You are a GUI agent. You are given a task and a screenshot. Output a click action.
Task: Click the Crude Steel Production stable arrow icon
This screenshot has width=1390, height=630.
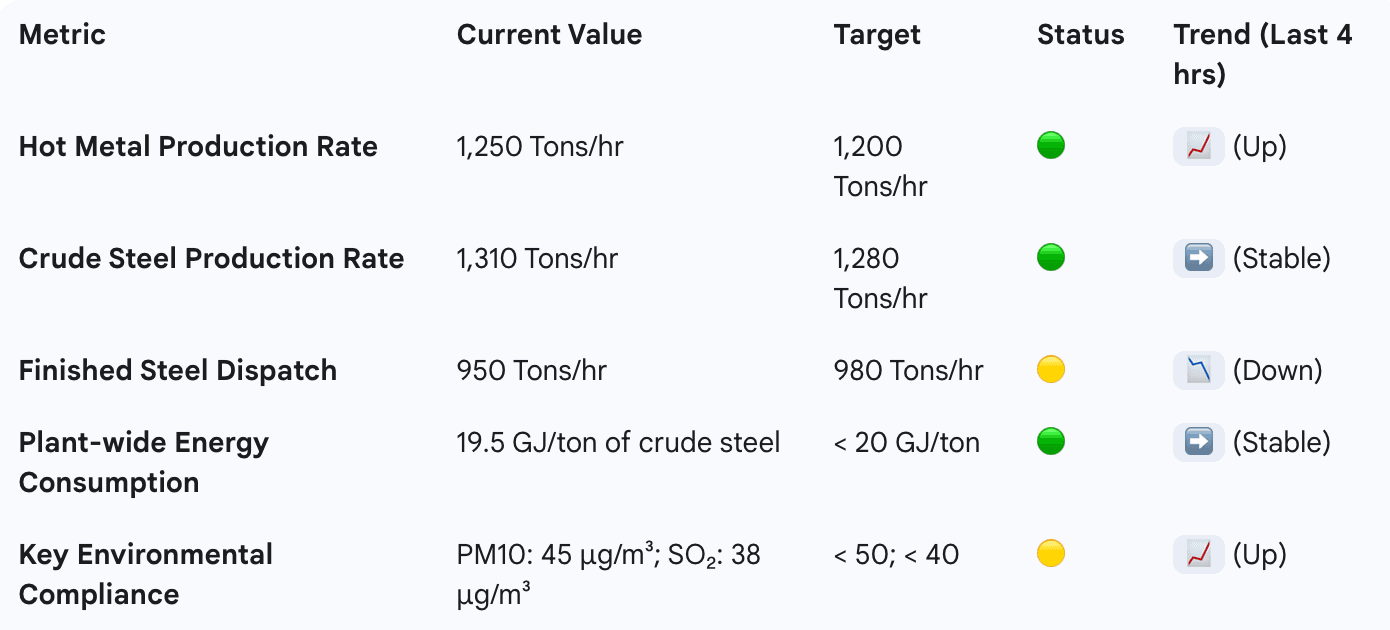[x=1198, y=259]
